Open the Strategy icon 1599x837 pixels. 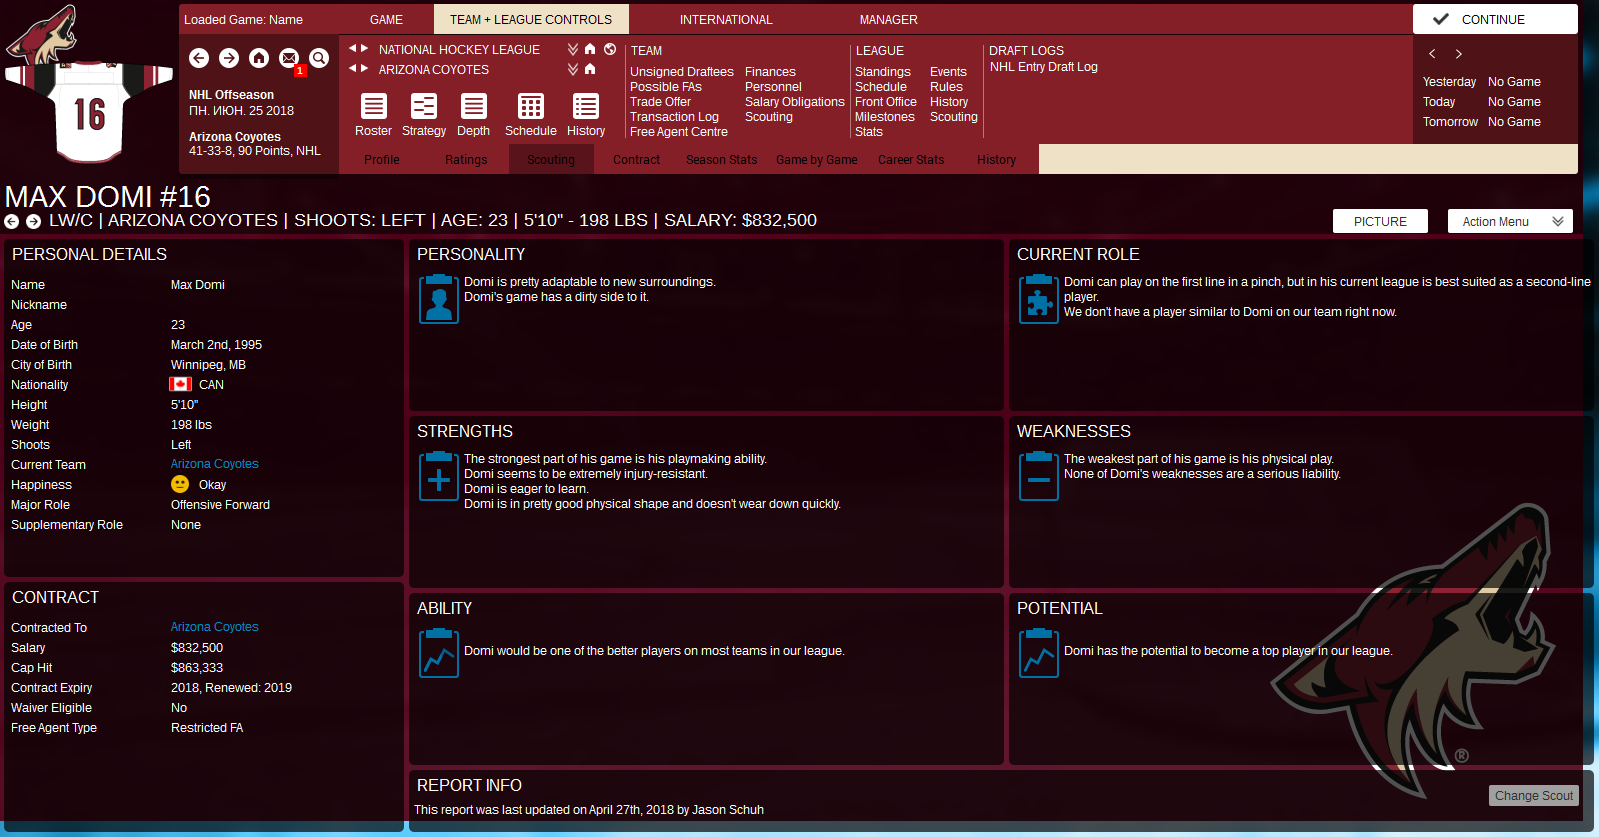(x=424, y=106)
